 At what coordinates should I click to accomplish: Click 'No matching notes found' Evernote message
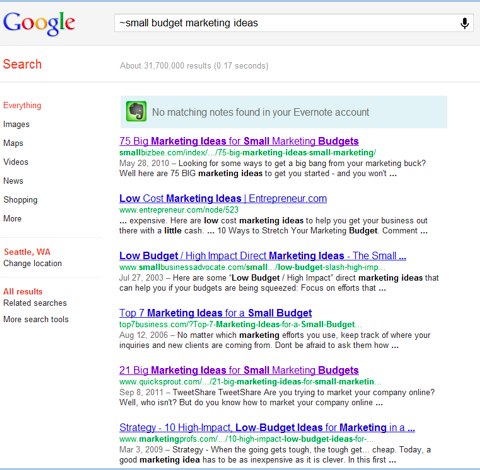pyautogui.click(x=261, y=112)
